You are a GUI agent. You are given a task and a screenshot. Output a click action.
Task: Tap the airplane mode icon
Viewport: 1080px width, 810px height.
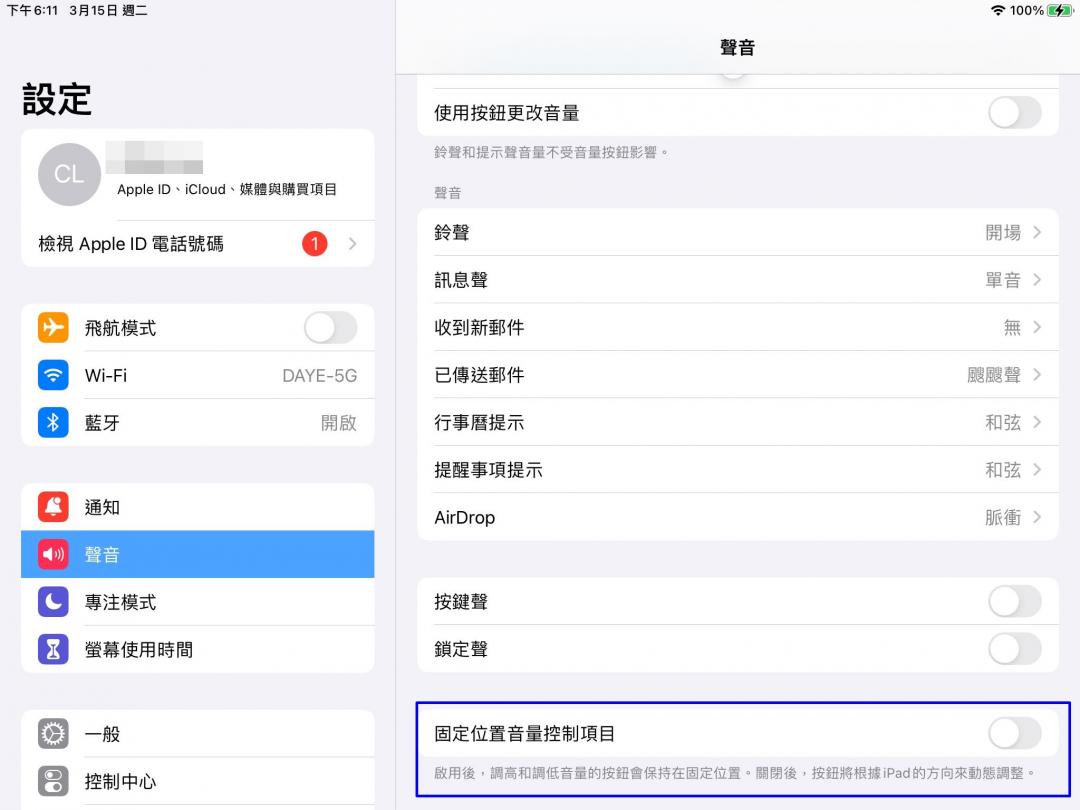(53, 328)
